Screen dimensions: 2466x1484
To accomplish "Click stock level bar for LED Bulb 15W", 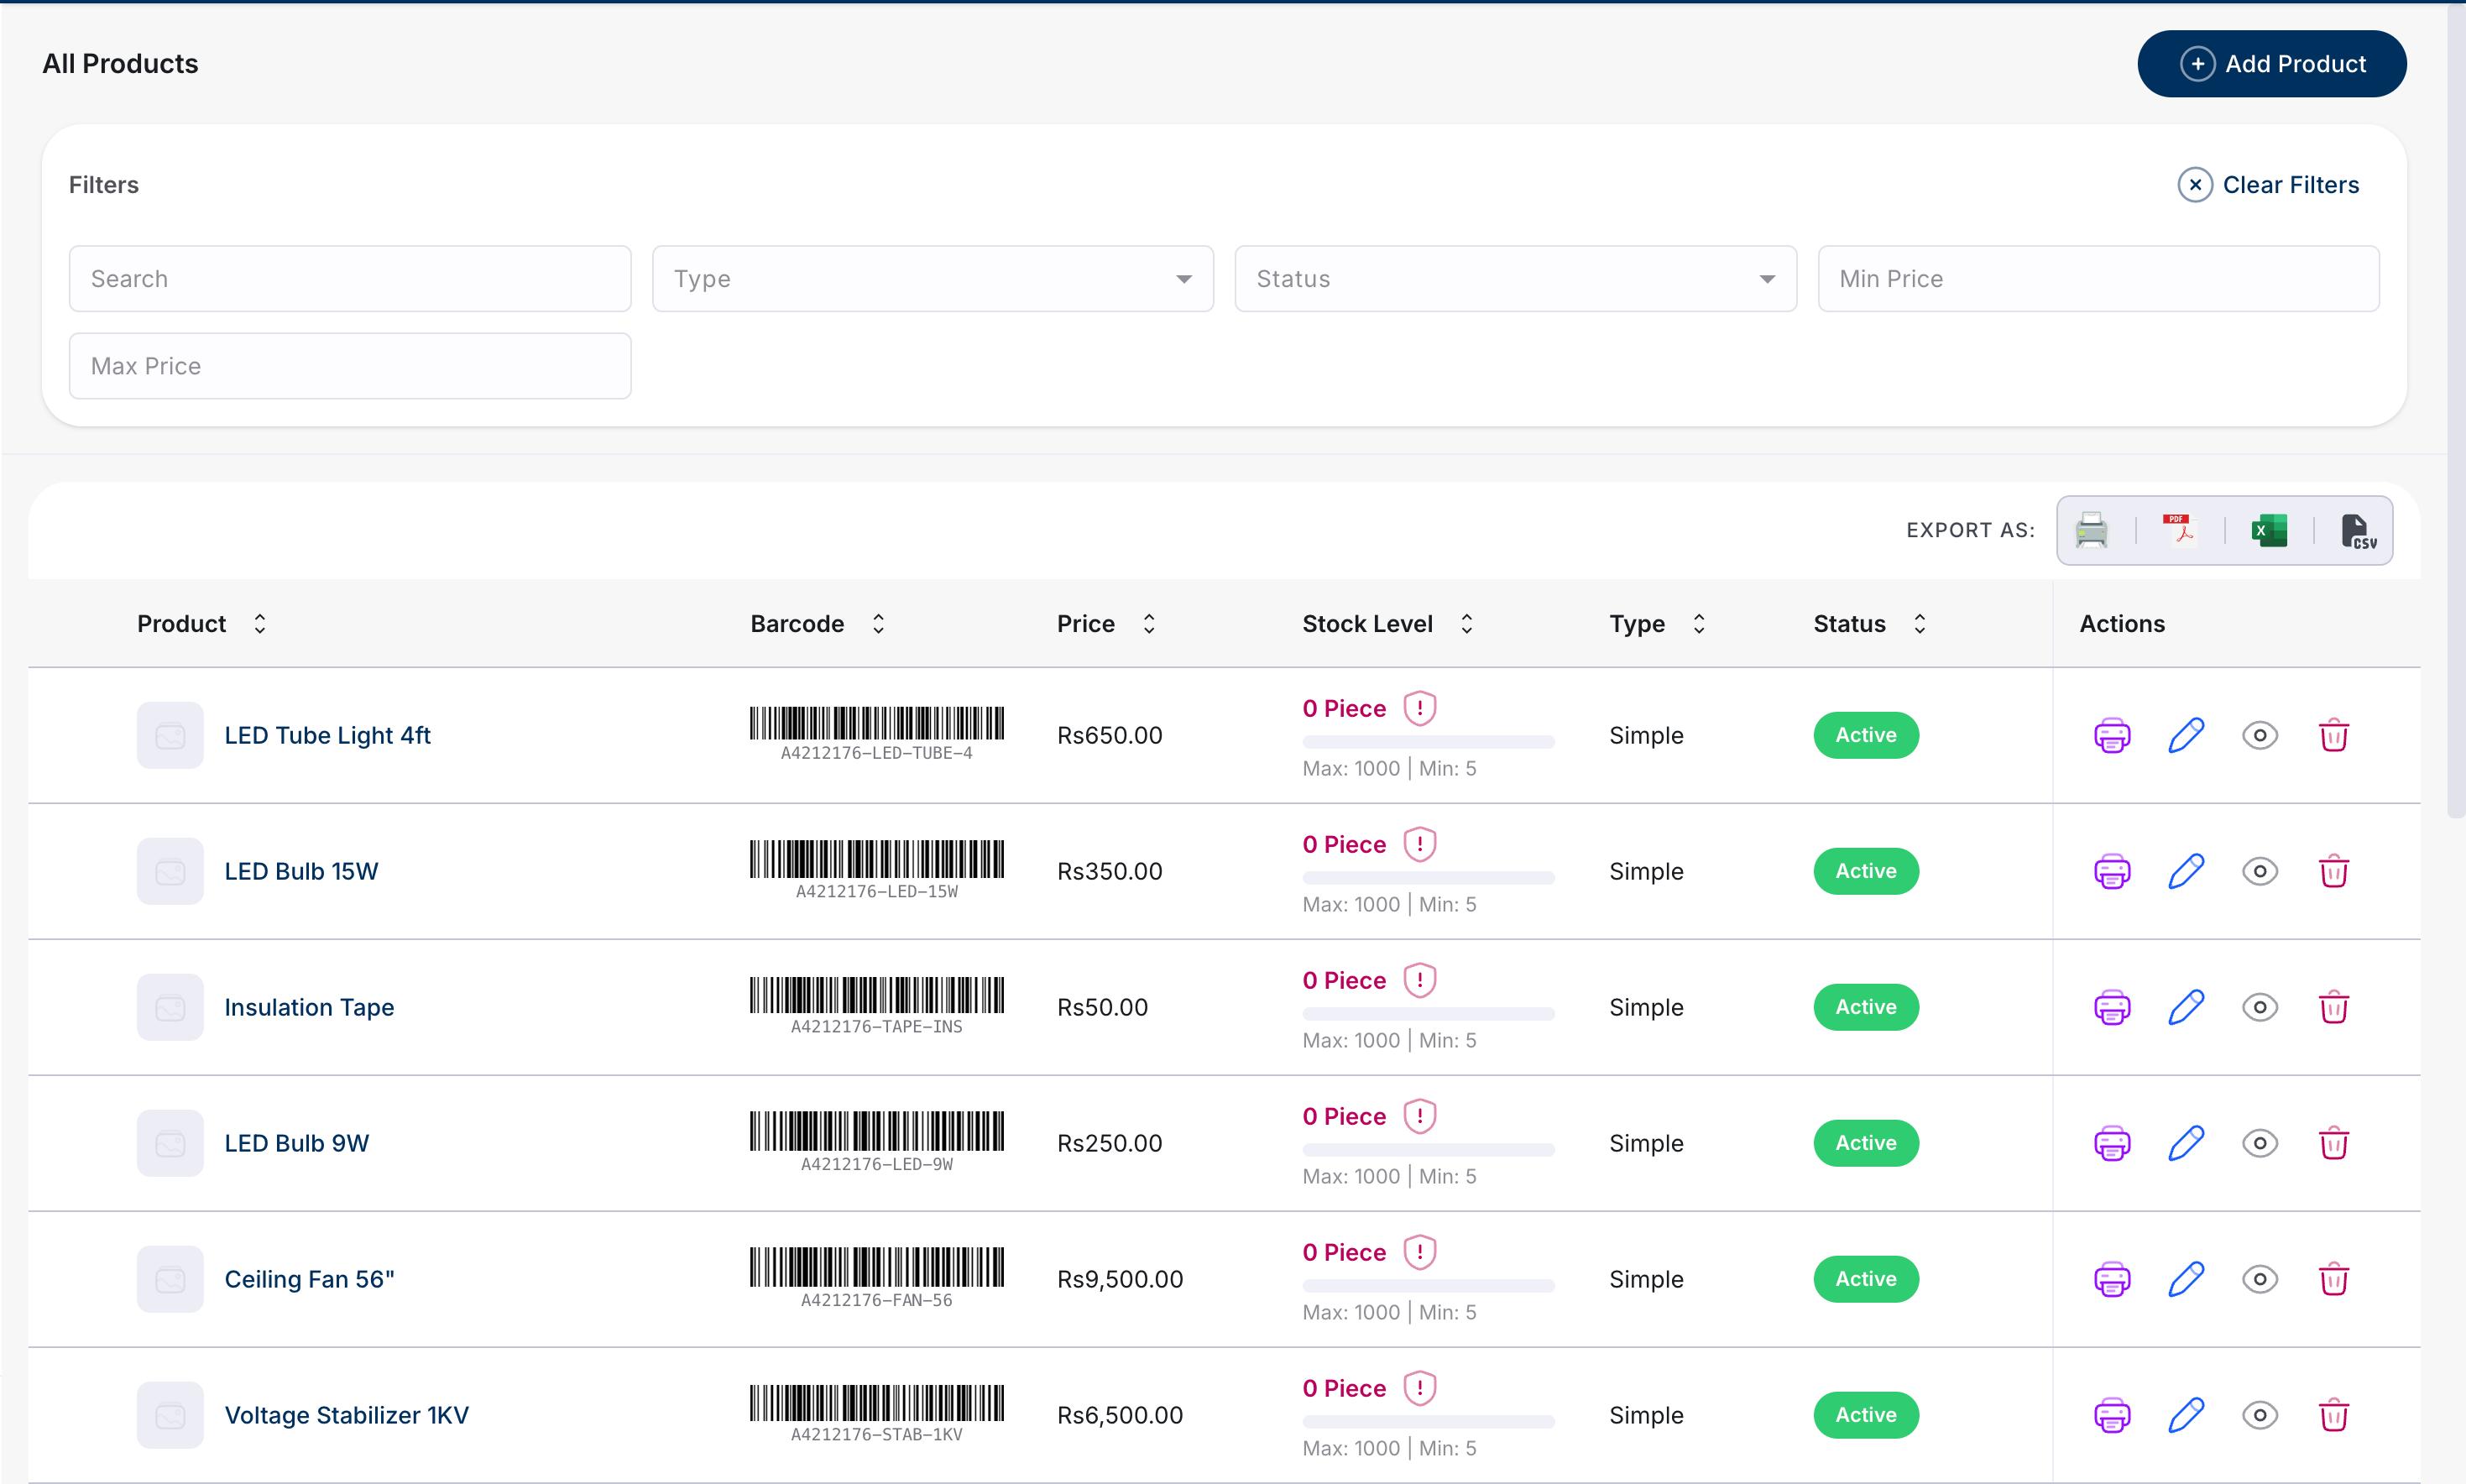I will tap(1428, 878).
